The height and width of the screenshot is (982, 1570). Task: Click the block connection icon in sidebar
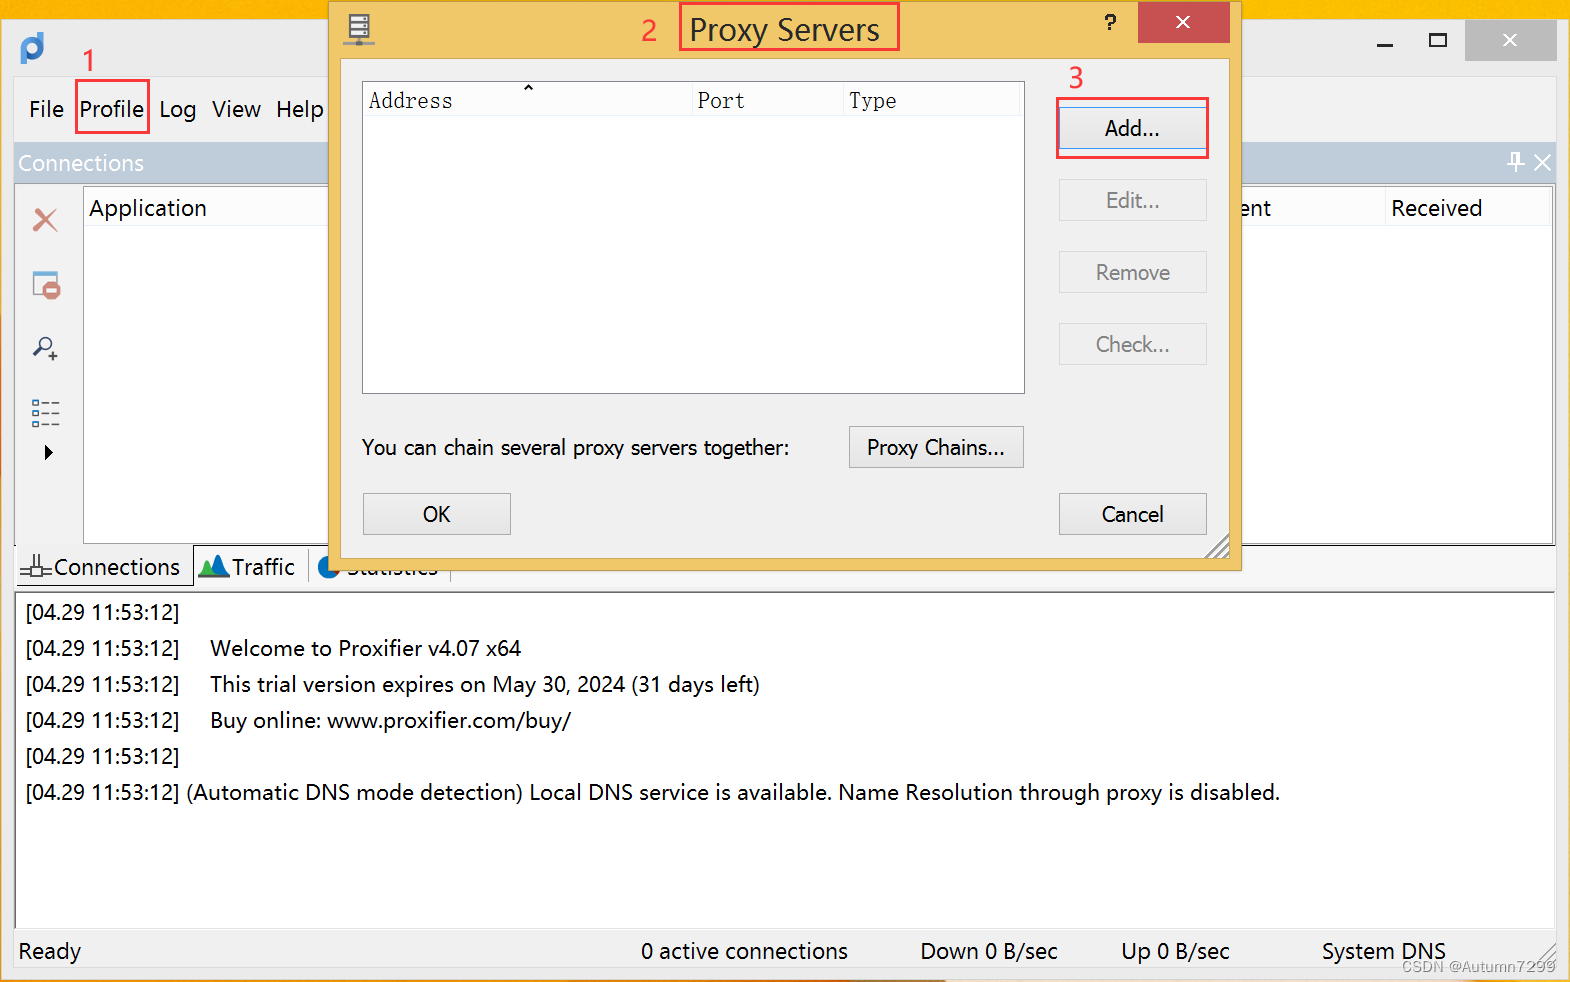46,285
